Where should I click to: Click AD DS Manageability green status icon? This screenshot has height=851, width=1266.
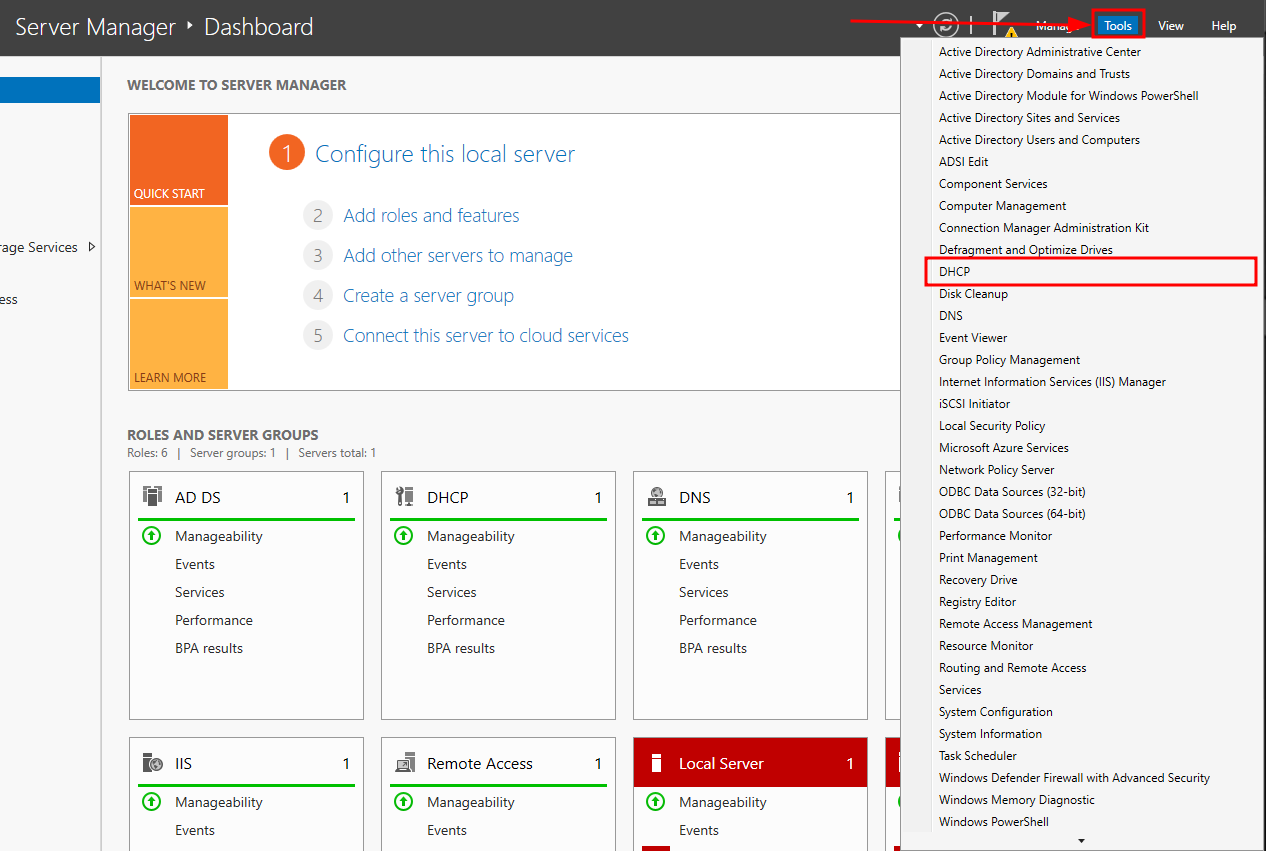click(x=151, y=536)
